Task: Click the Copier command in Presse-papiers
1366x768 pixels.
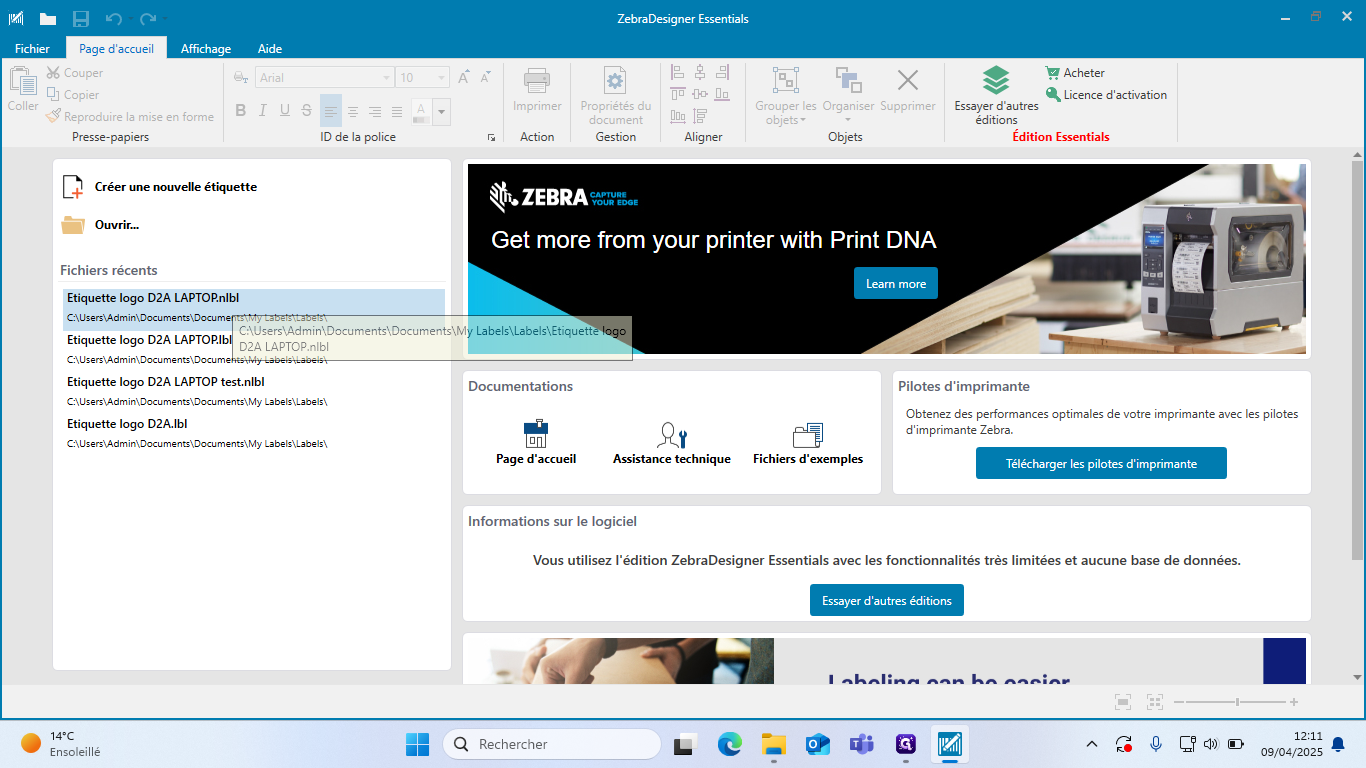Action: point(73,95)
